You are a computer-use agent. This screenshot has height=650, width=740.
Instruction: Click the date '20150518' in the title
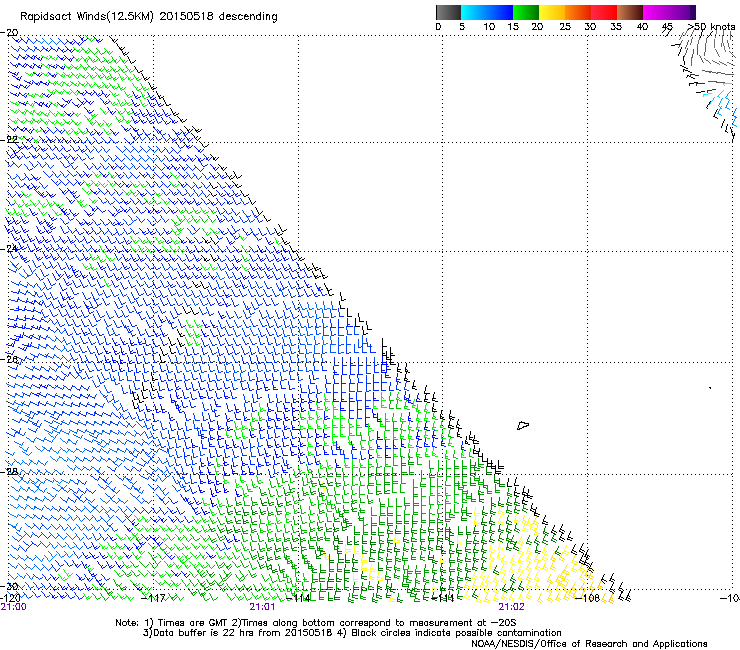coord(186,16)
